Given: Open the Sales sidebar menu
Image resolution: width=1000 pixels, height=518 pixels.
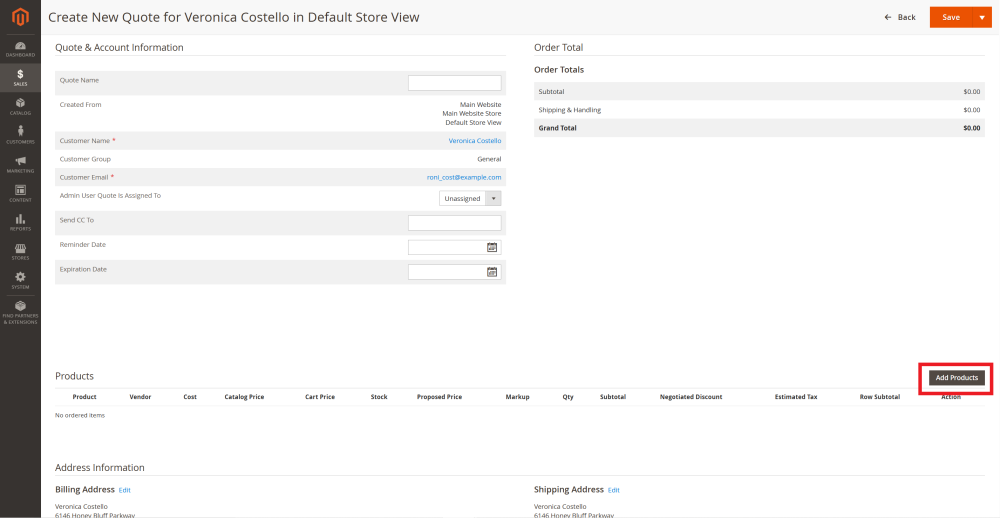Looking at the screenshot, I should (20, 78).
